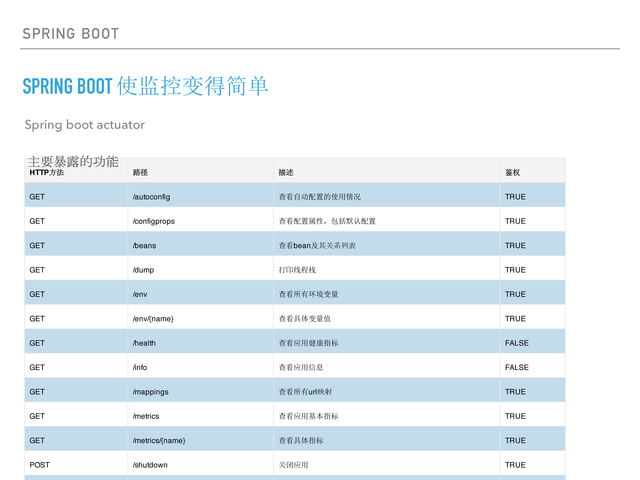640x480 pixels.
Task: Click GET in the /health row
Action: (37, 343)
